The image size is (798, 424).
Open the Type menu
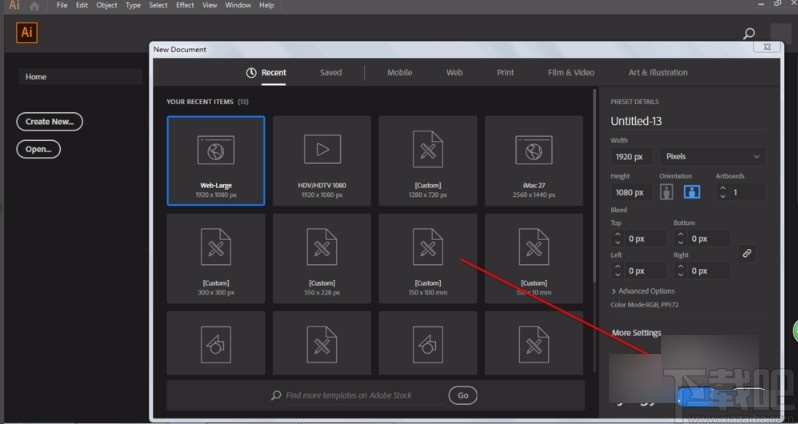[x=133, y=5]
